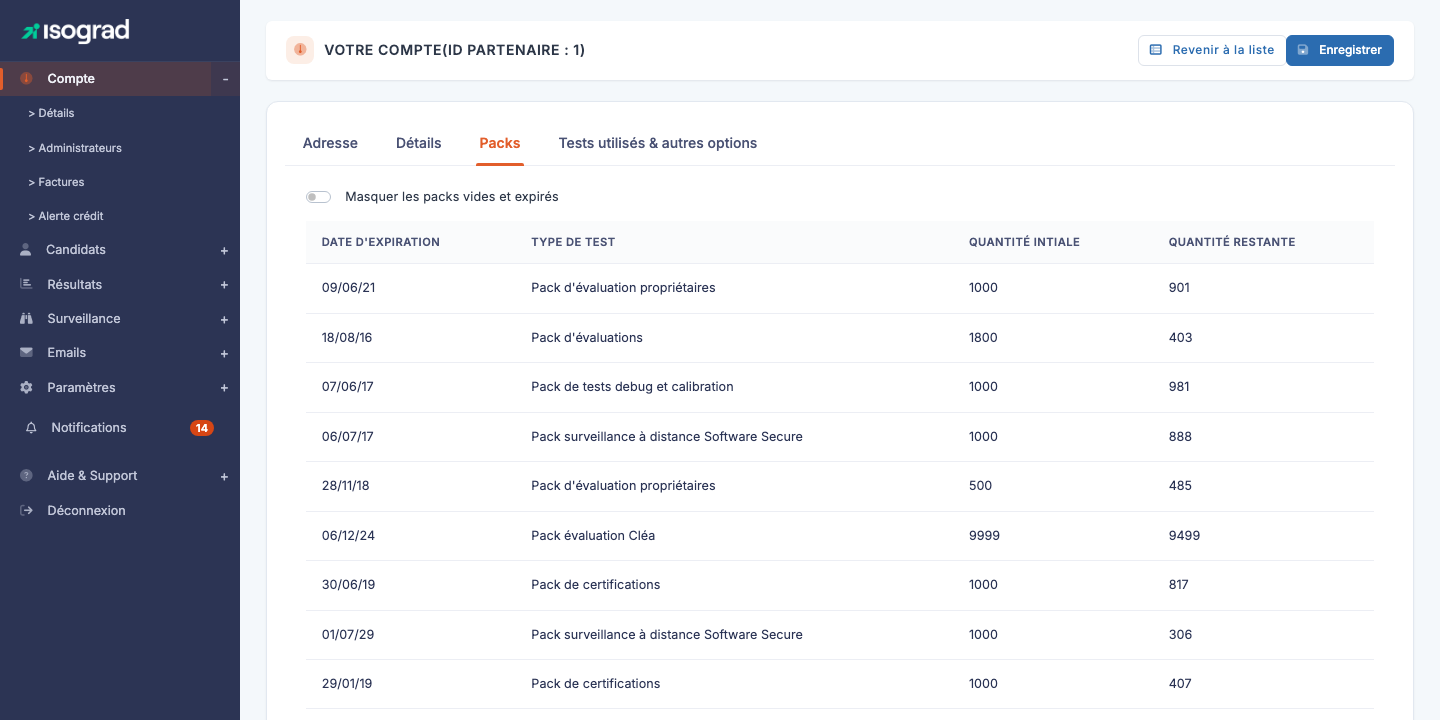Viewport: 1440px width, 720px height.
Task: Click the list icon in Revenir à la liste
Action: tap(1156, 50)
